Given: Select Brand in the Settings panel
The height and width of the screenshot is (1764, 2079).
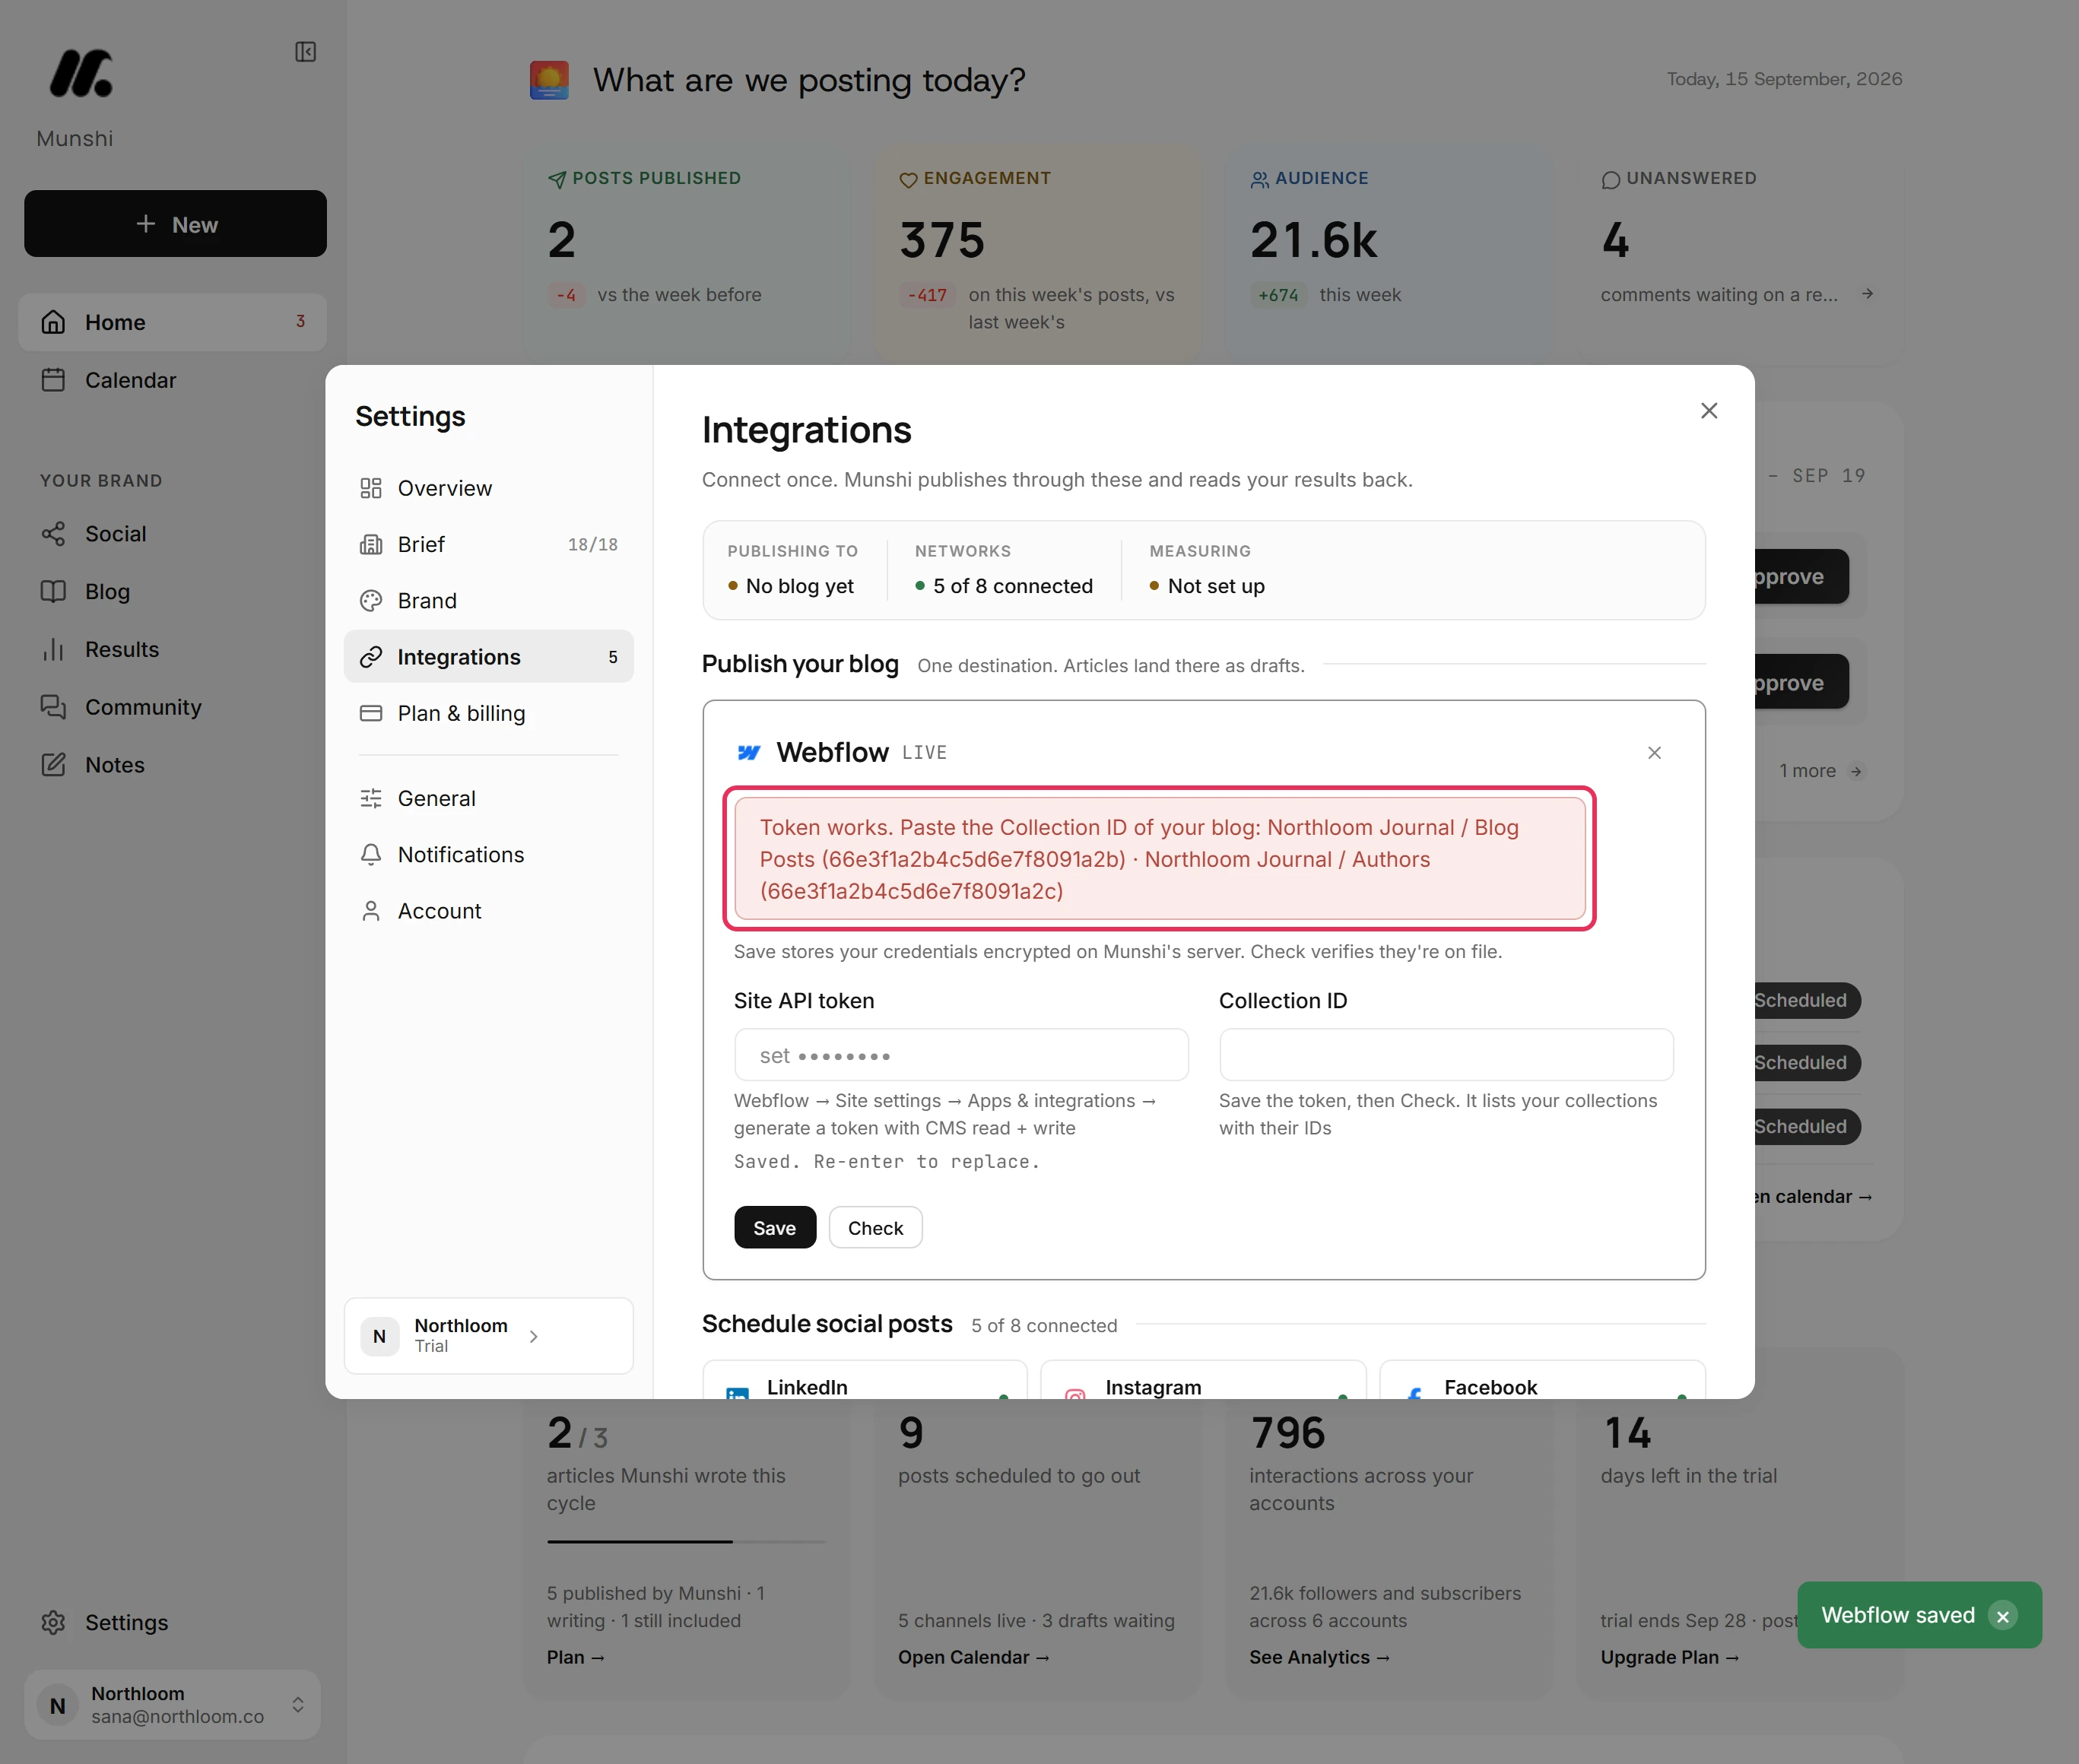Looking at the screenshot, I should coord(488,600).
